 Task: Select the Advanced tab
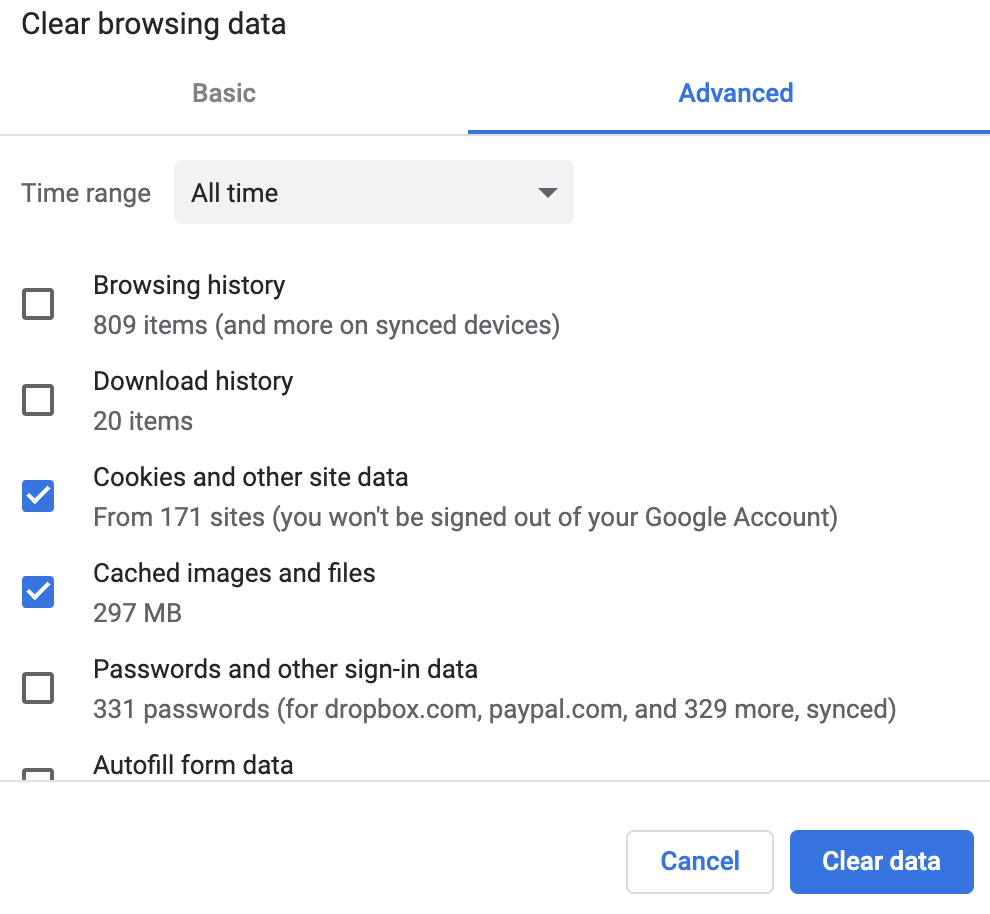point(735,93)
